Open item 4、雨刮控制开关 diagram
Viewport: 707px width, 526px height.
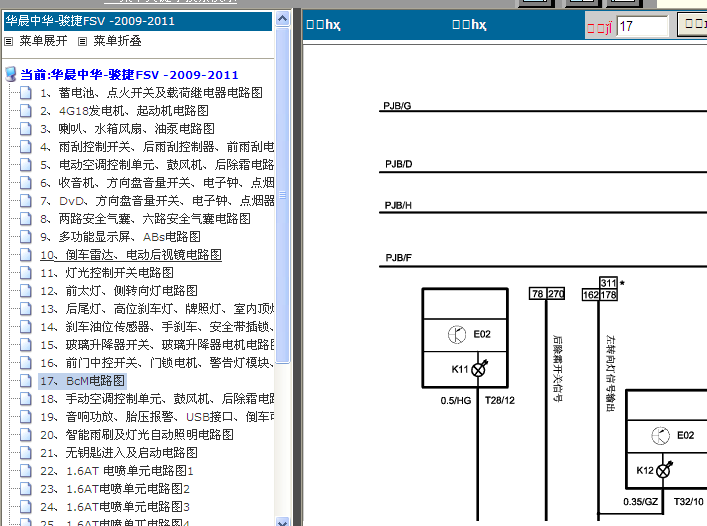point(157,147)
